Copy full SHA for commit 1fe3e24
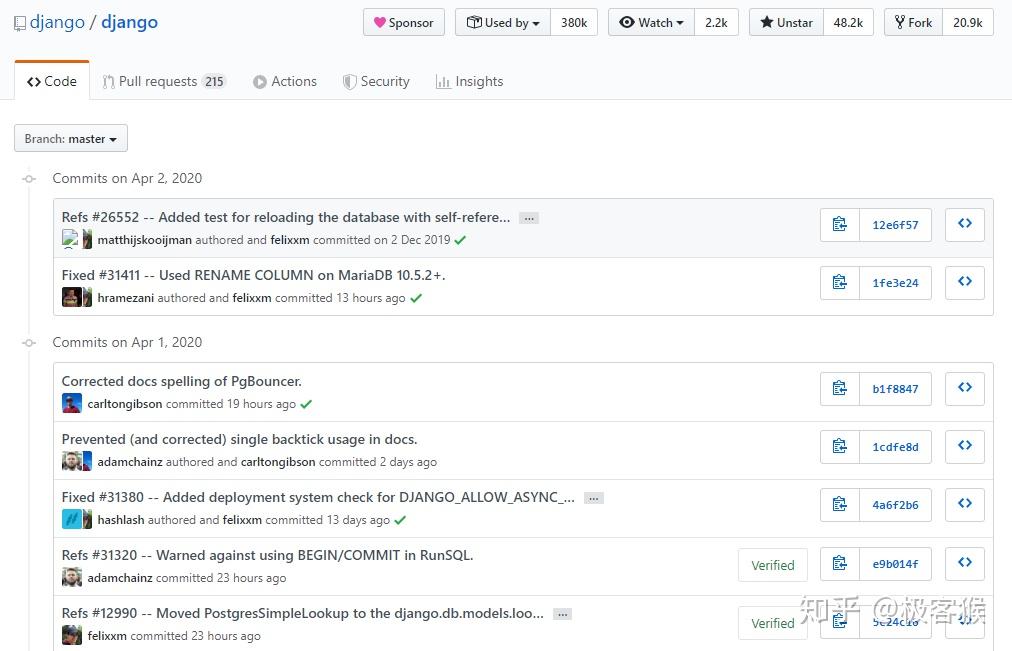Image resolution: width=1012 pixels, height=651 pixels. click(x=840, y=283)
